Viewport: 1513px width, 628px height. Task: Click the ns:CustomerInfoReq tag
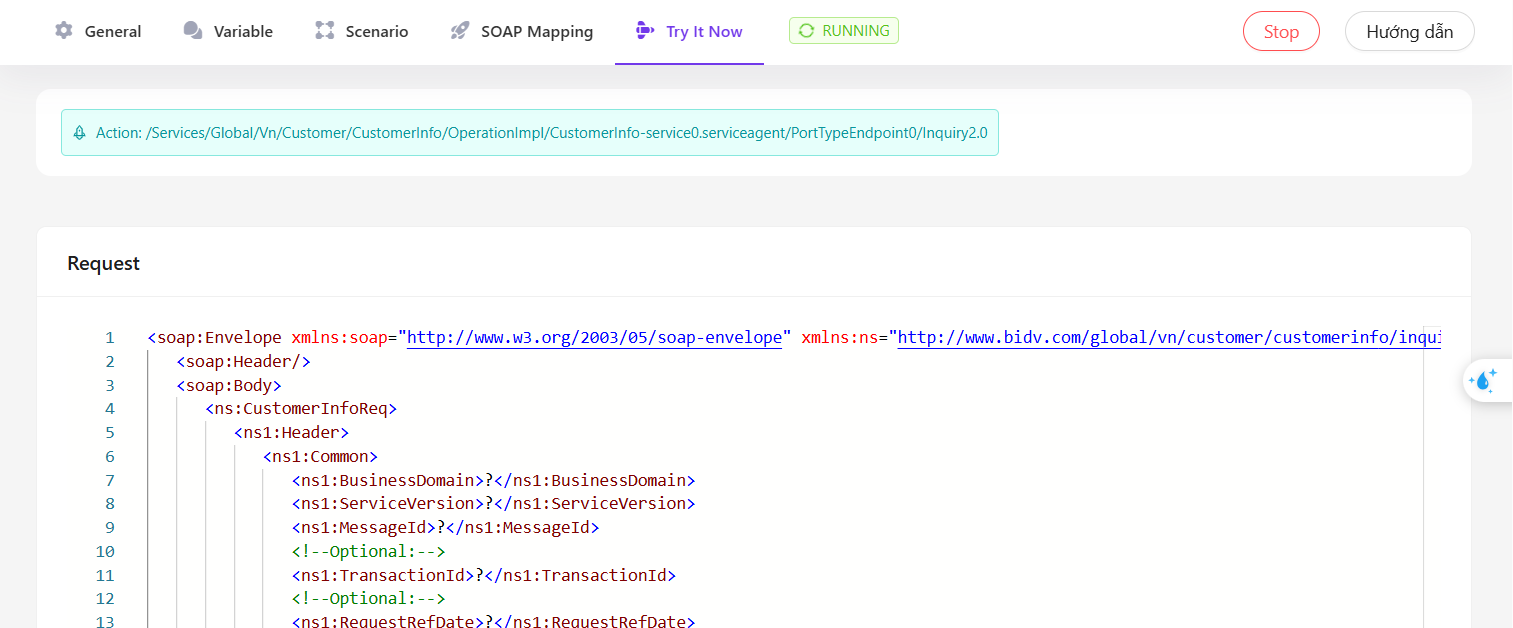click(x=301, y=409)
